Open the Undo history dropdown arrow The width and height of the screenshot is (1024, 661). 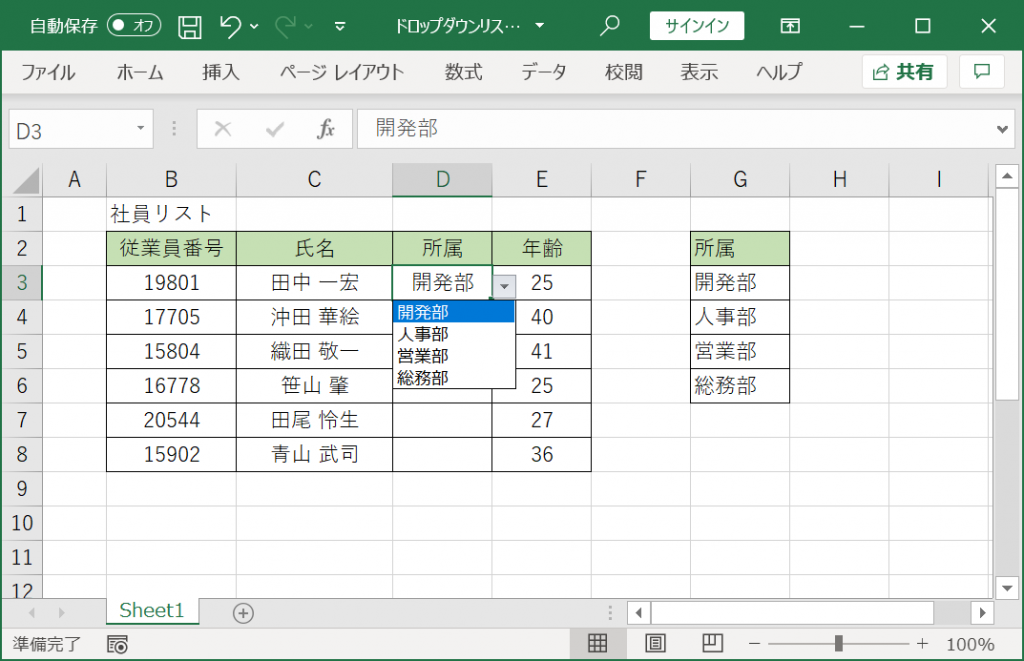point(254,27)
